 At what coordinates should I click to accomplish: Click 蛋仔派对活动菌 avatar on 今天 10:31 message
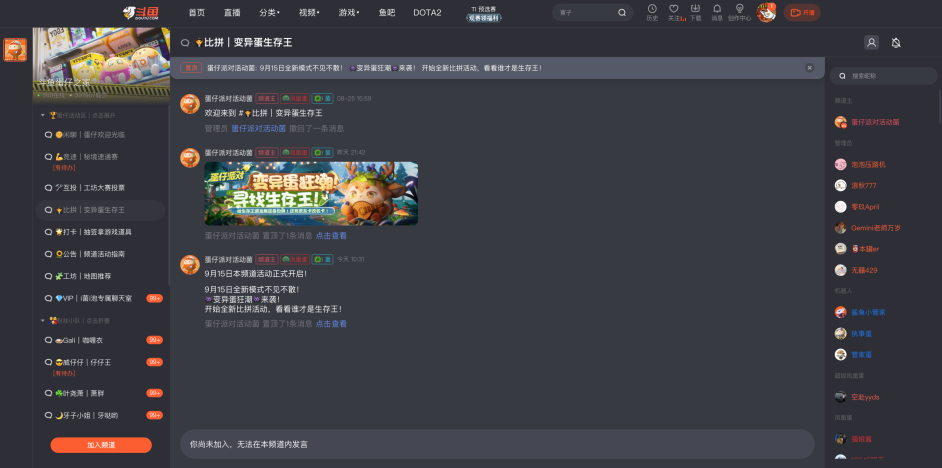190,264
